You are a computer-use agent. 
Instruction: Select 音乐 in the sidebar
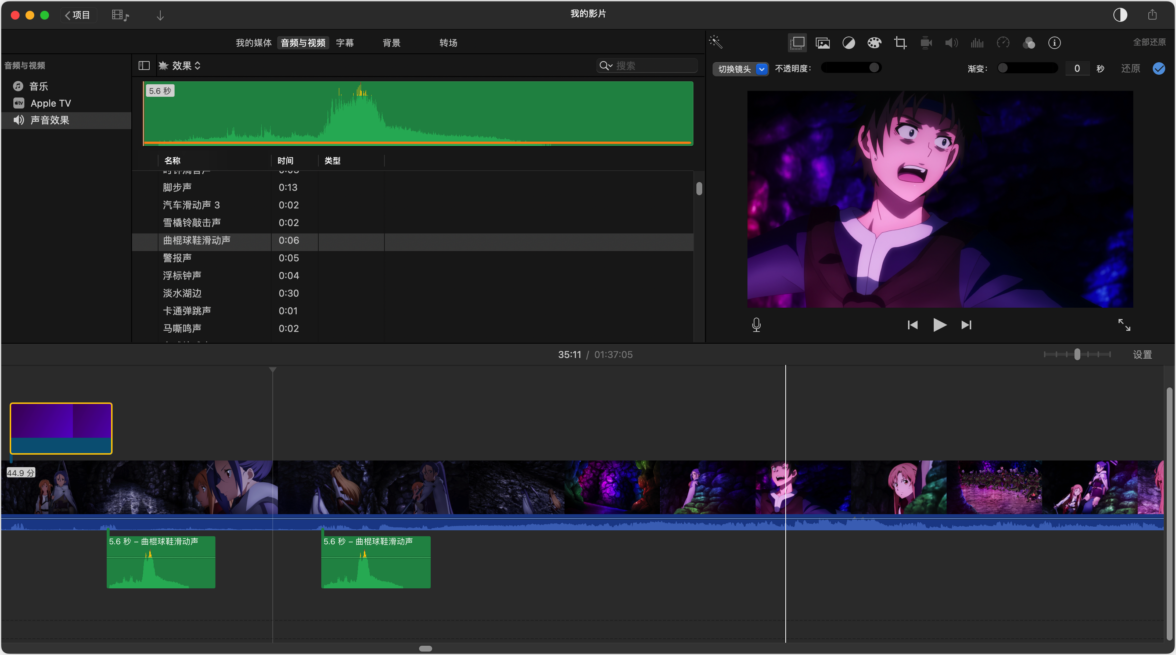[x=66, y=86]
